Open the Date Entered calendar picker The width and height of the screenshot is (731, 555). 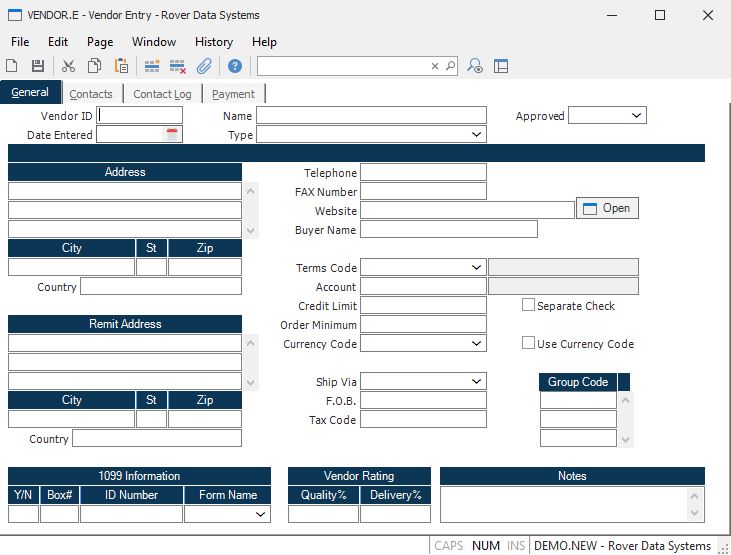[172, 135]
